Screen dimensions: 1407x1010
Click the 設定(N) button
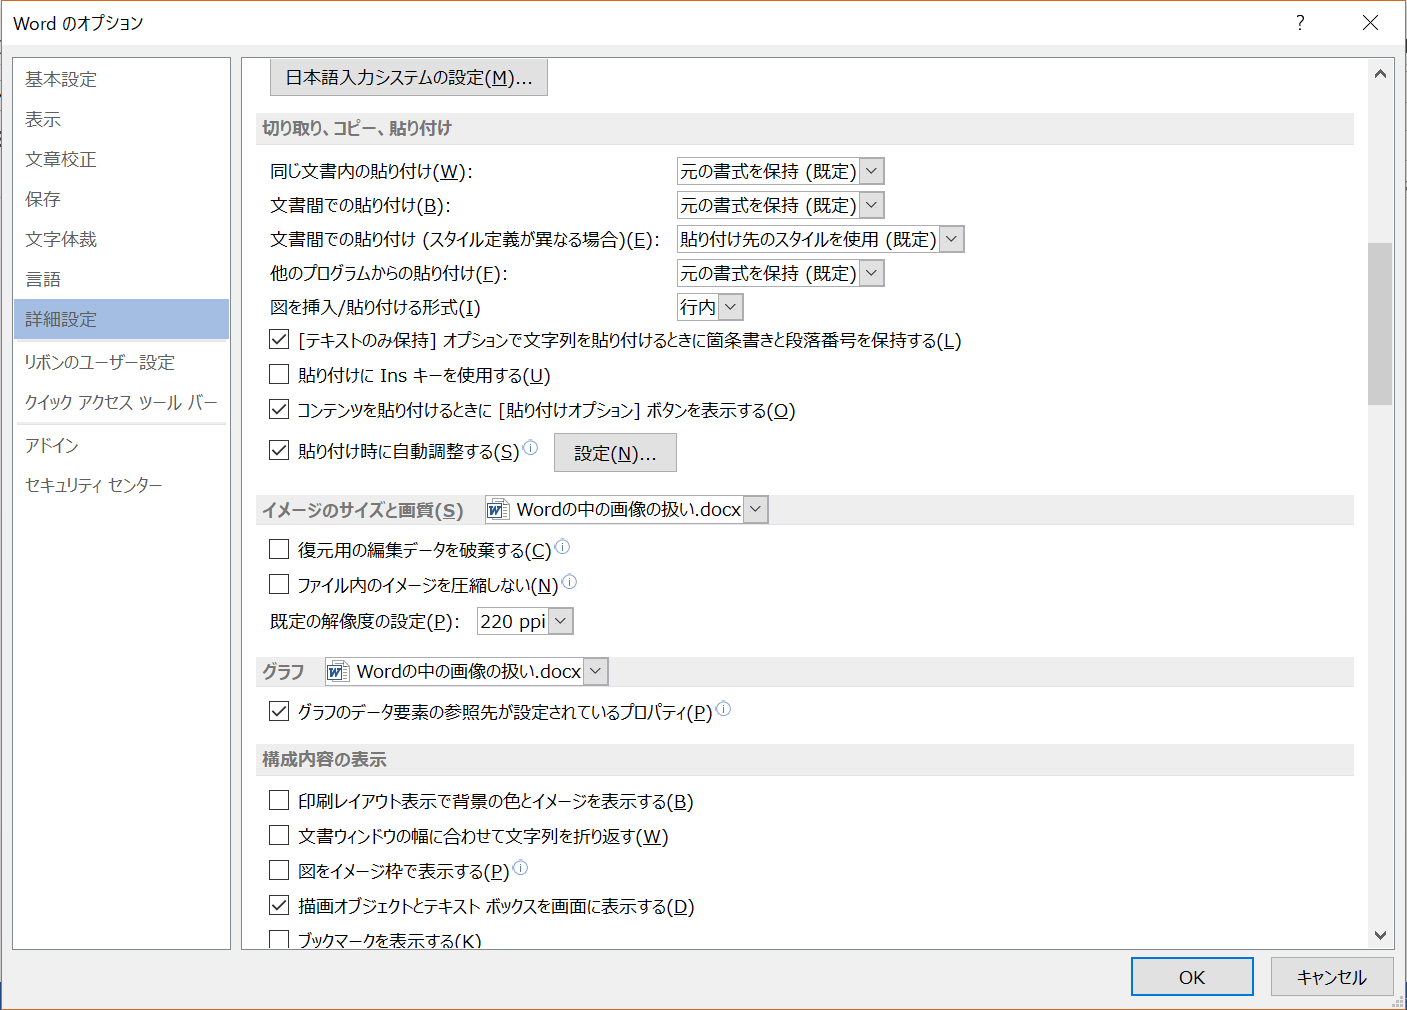tap(615, 452)
